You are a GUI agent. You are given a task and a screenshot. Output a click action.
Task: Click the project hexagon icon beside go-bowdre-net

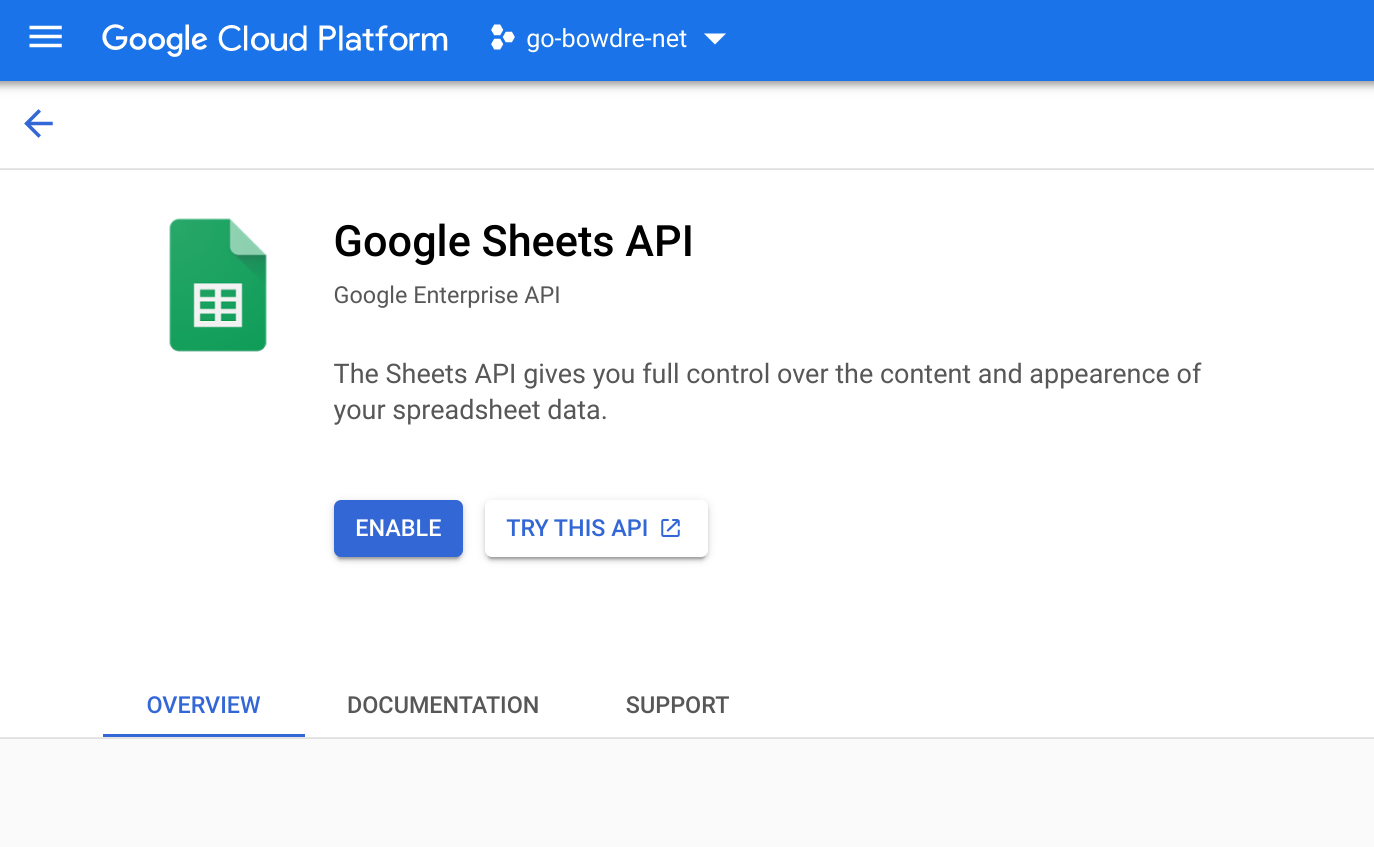click(x=502, y=39)
